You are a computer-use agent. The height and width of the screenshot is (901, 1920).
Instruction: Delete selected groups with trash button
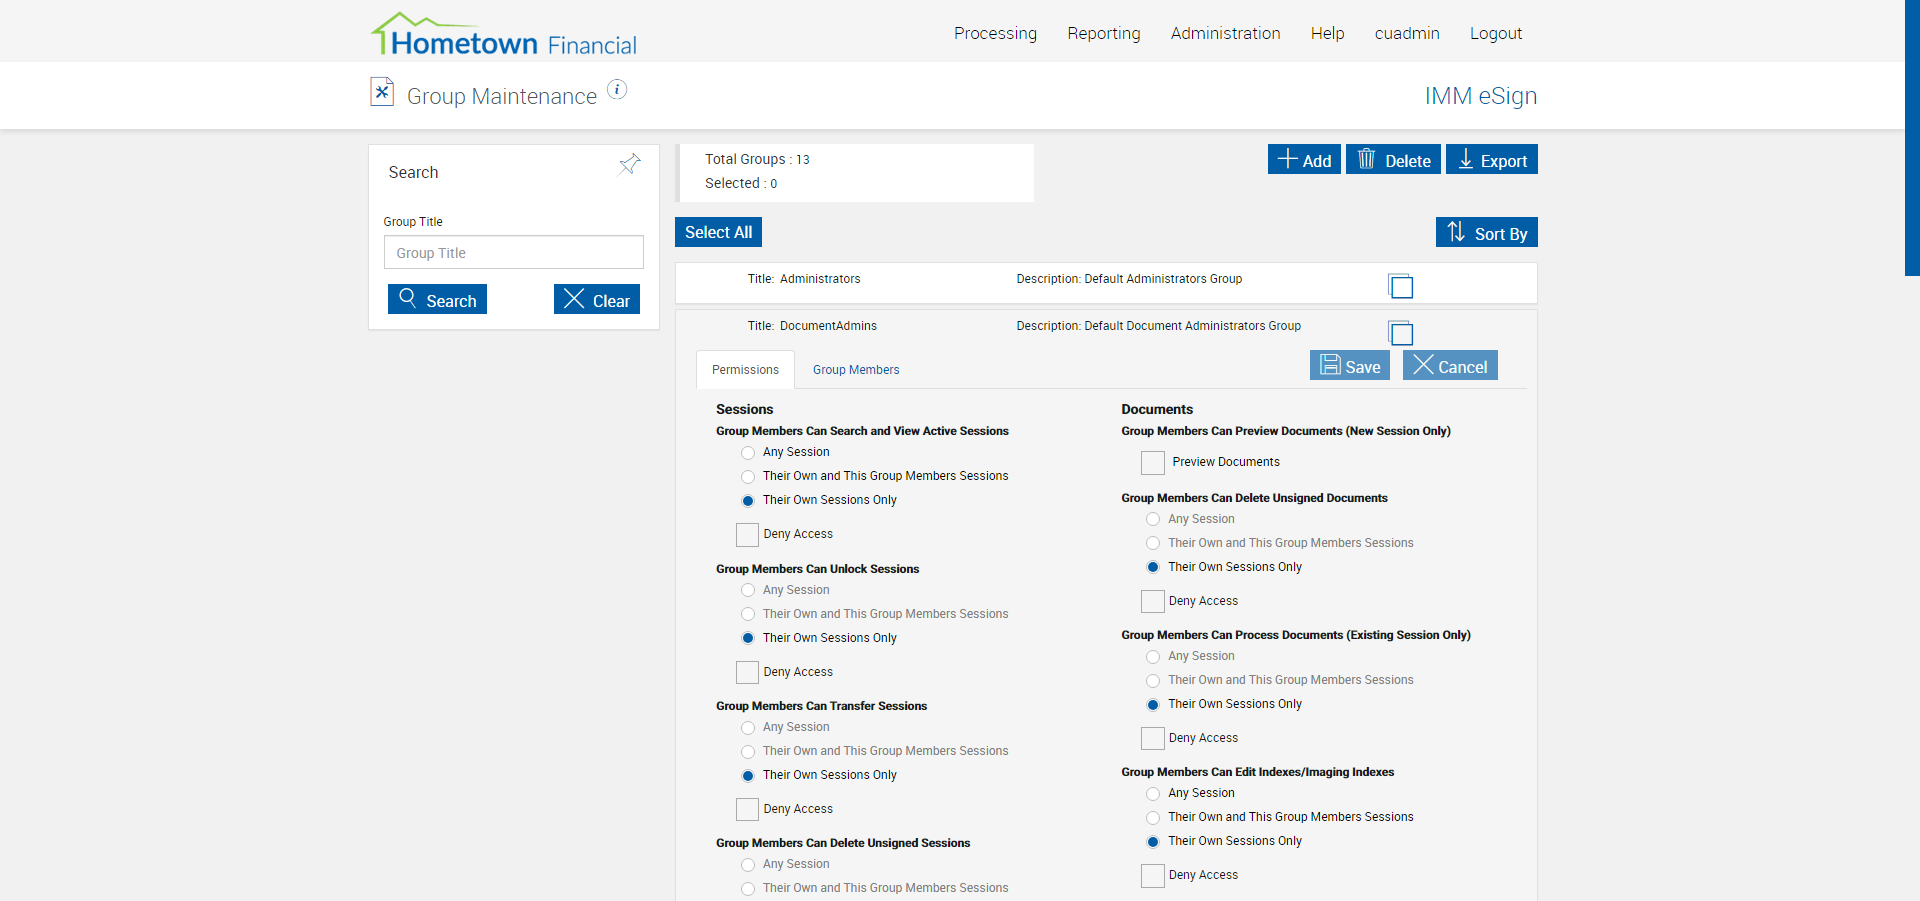[1393, 160]
